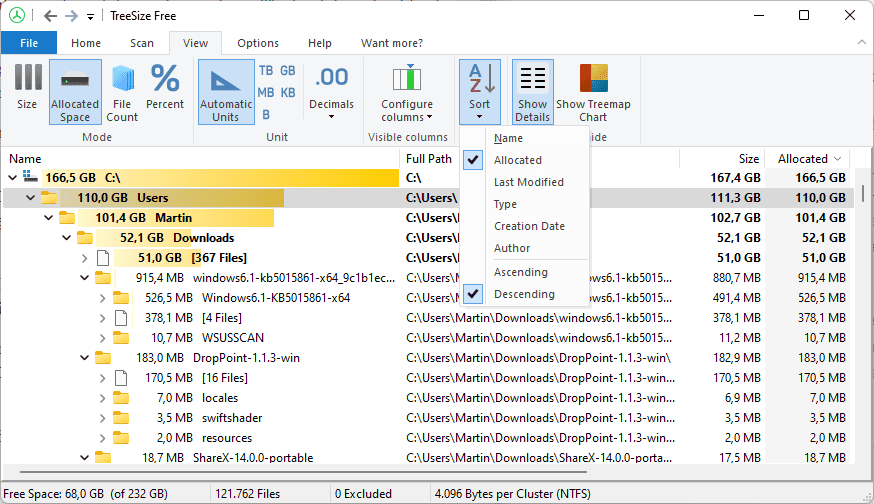Select the Allocated Space mode icon
The image size is (874, 504).
75,92
